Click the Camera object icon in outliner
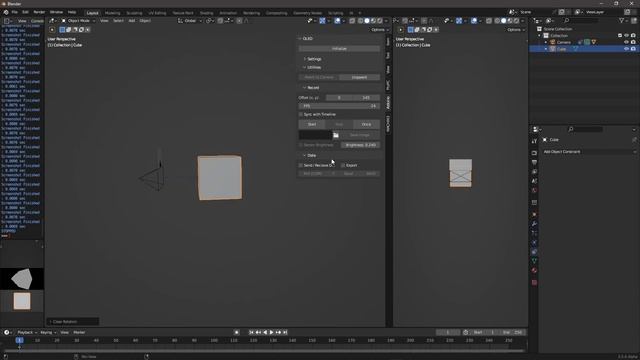 pyautogui.click(x=553, y=42)
